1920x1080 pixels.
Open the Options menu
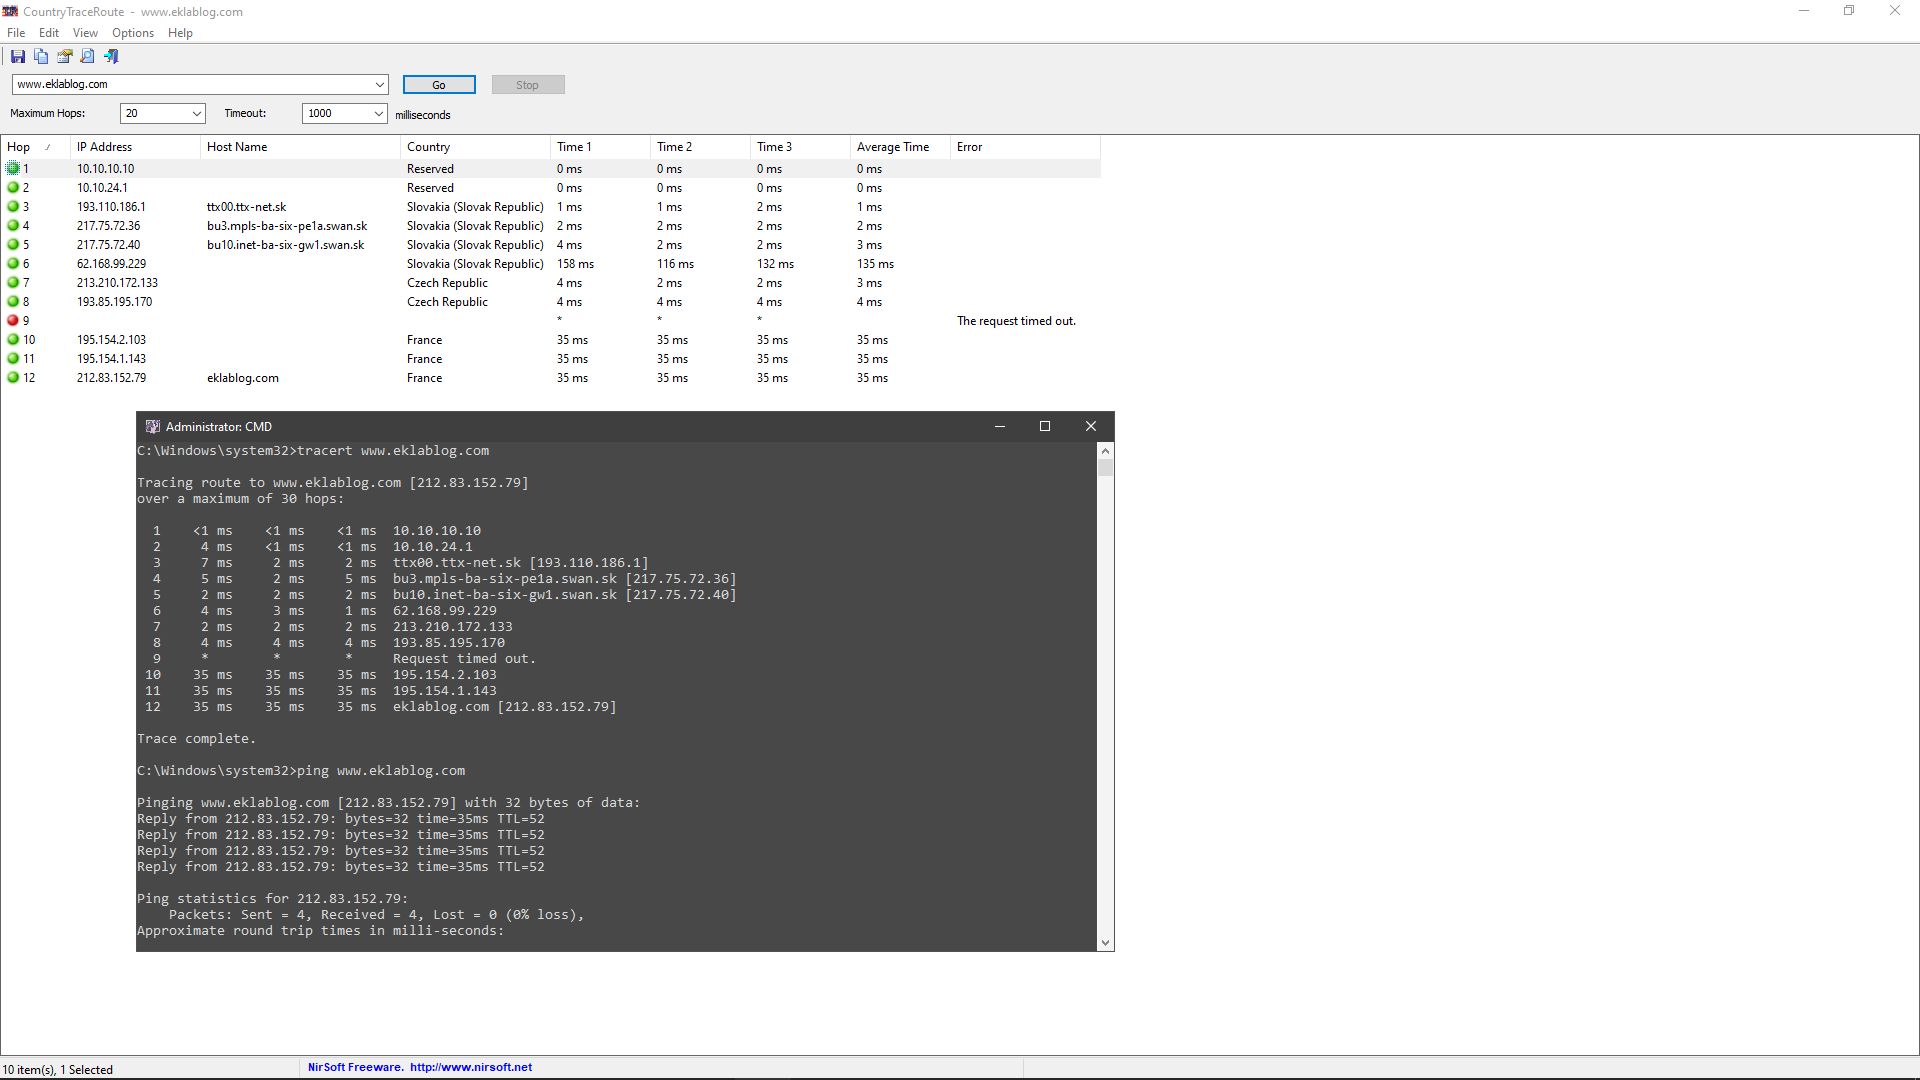click(x=133, y=33)
